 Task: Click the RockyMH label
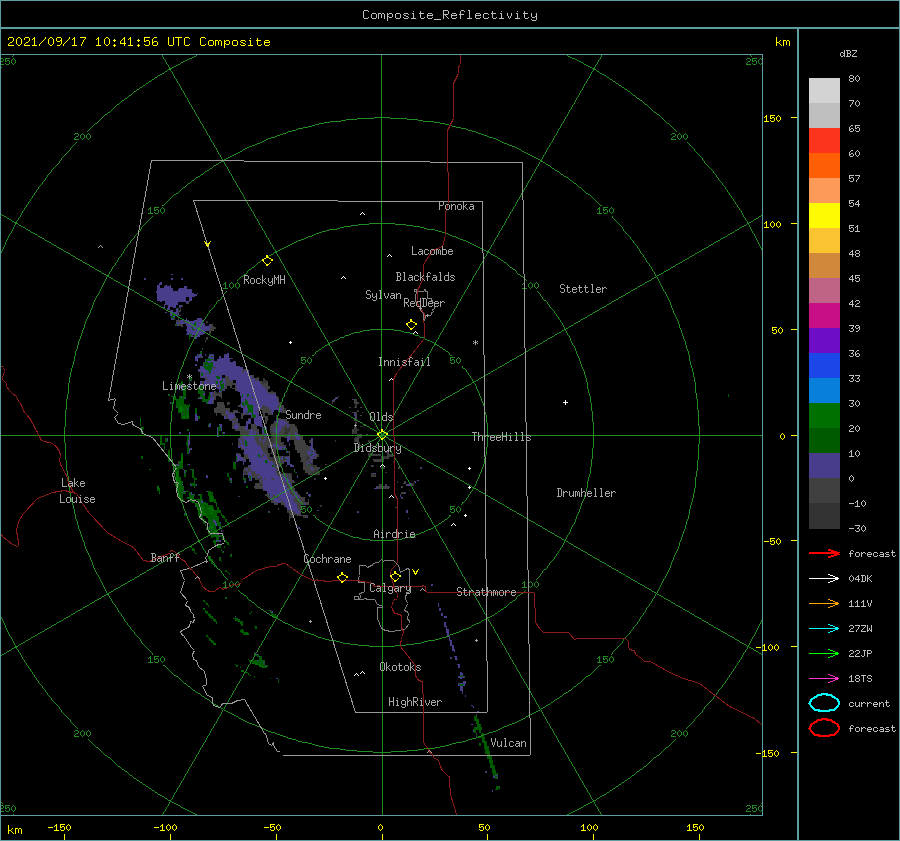point(264,280)
